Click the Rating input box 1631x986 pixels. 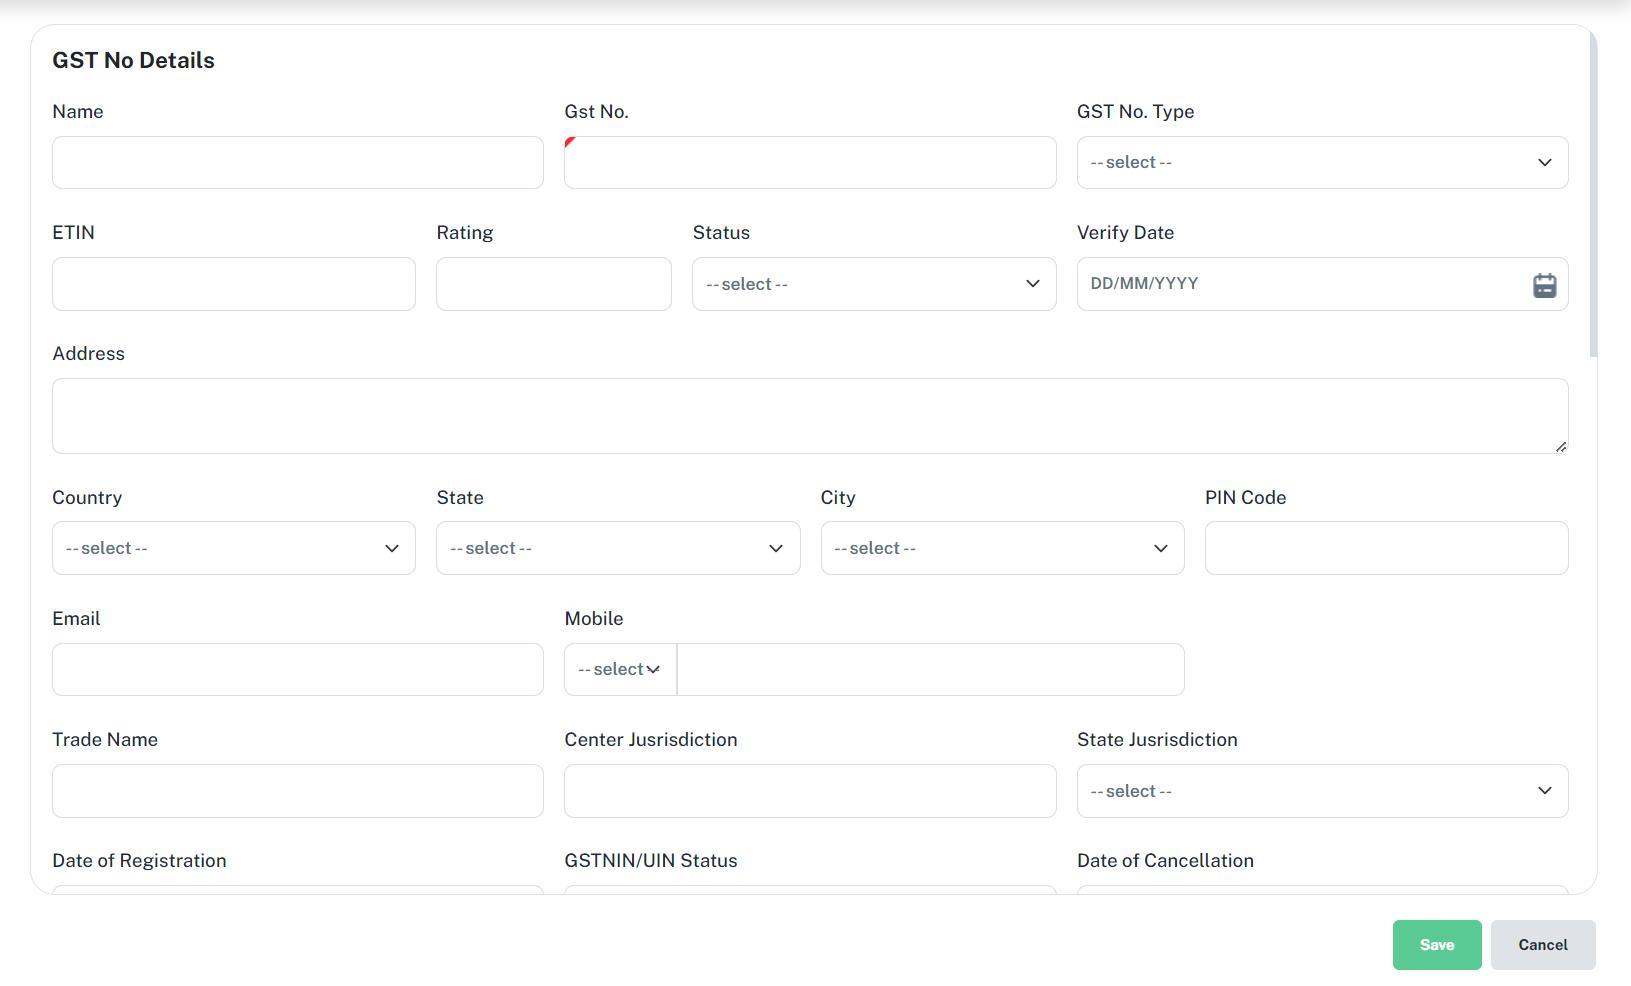click(553, 285)
